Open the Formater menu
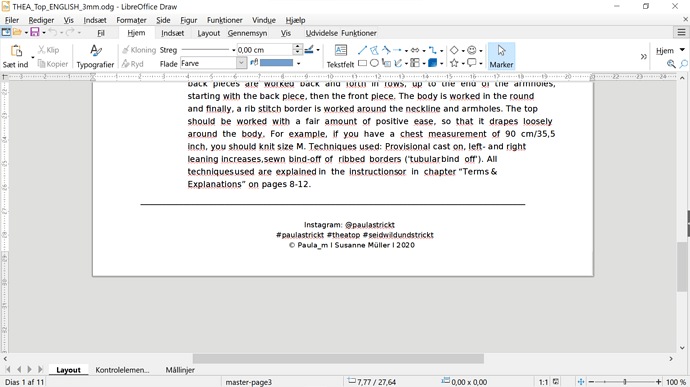This screenshot has height=387, width=690. click(x=131, y=20)
